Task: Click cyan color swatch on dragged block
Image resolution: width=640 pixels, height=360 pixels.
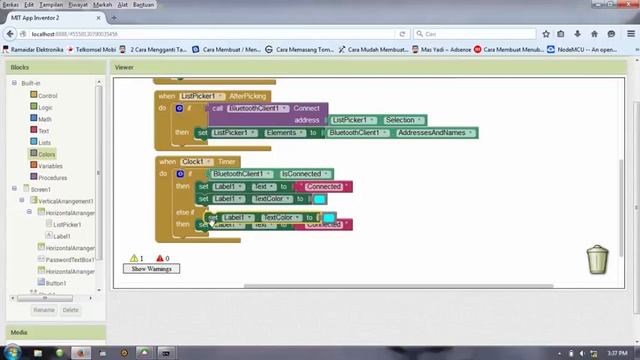Action: coord(329,218)
